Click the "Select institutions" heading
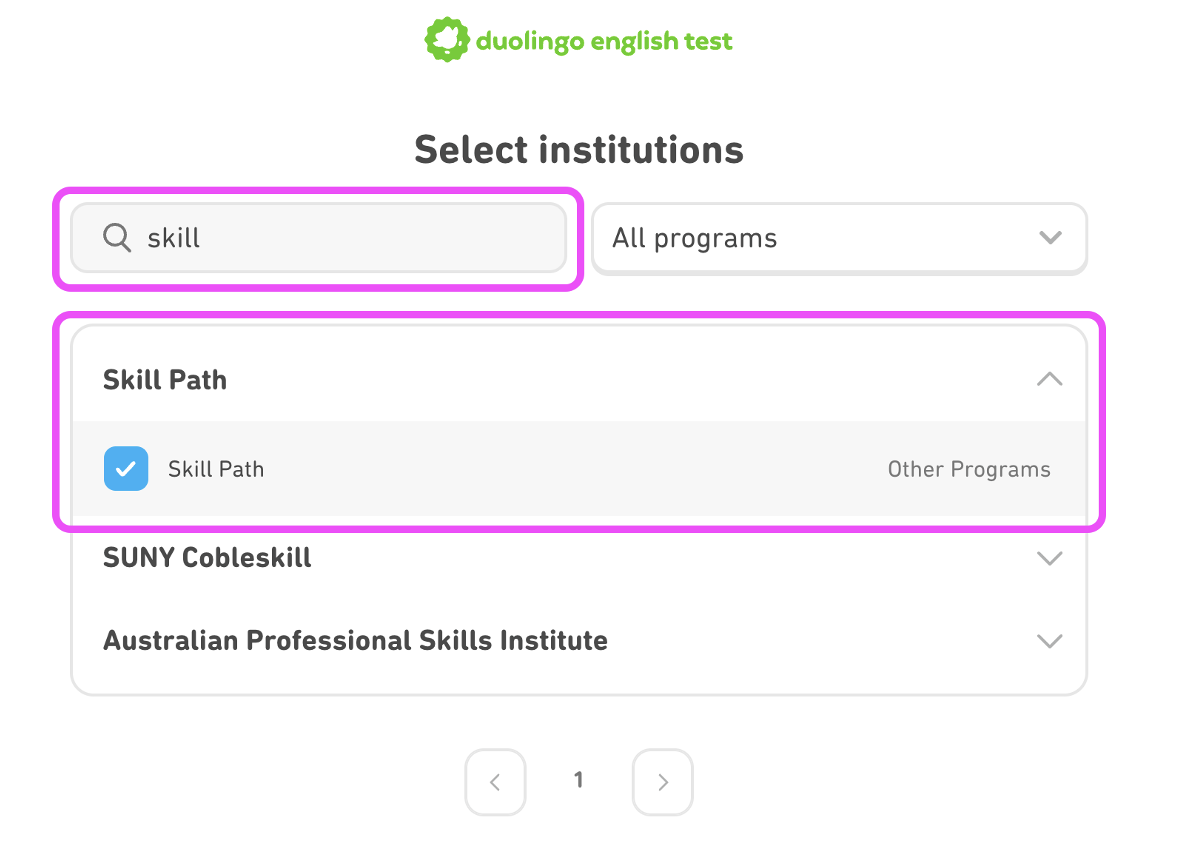Image resolution: width=1204 pixels, height=860 pixels. coord(578,150)
